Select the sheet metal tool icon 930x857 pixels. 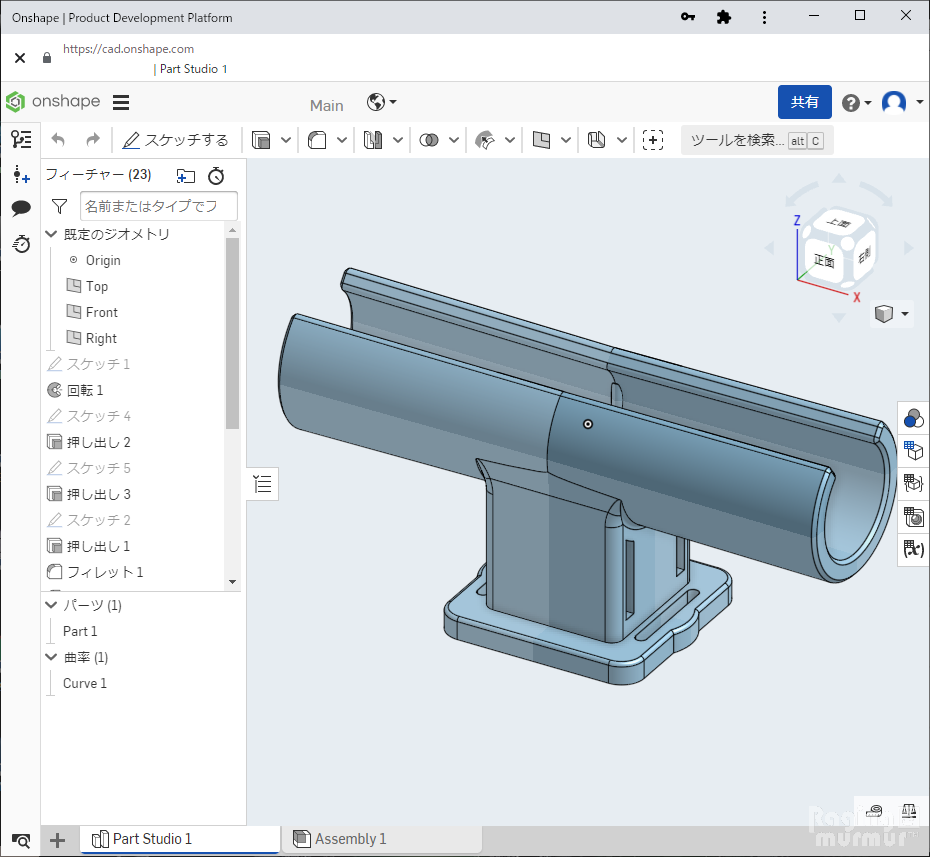click(597, 140)
